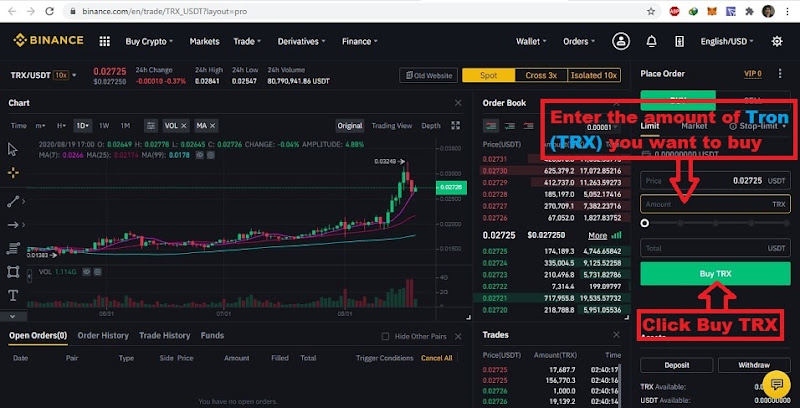
Task: Expand the Finance dropdown menu
Action: [360, 41]
